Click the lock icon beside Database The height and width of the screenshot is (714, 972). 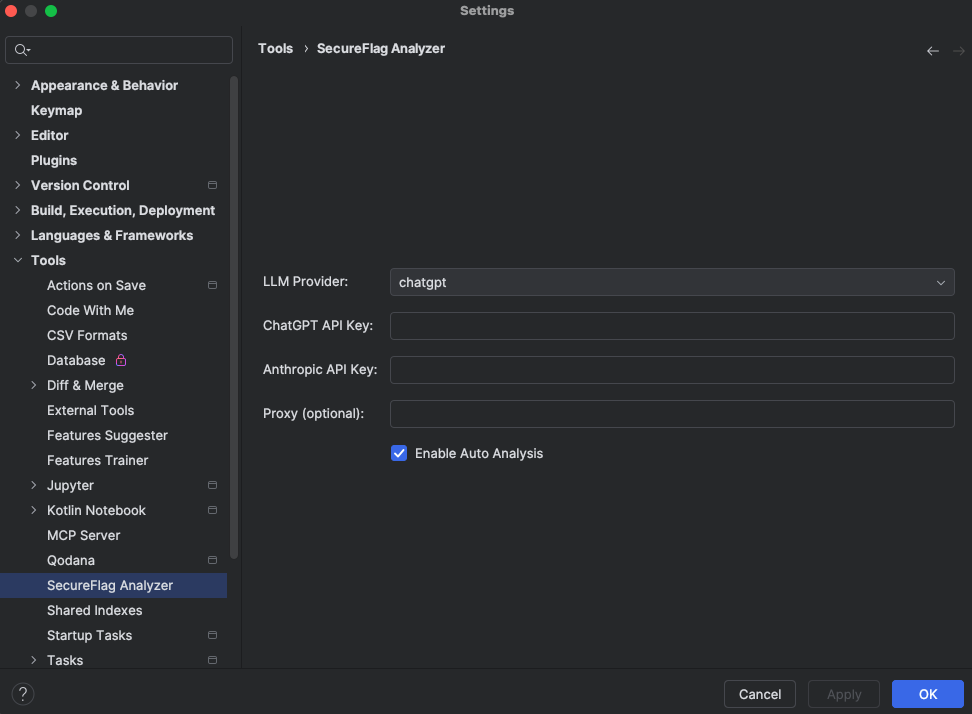tap(121, 360)
